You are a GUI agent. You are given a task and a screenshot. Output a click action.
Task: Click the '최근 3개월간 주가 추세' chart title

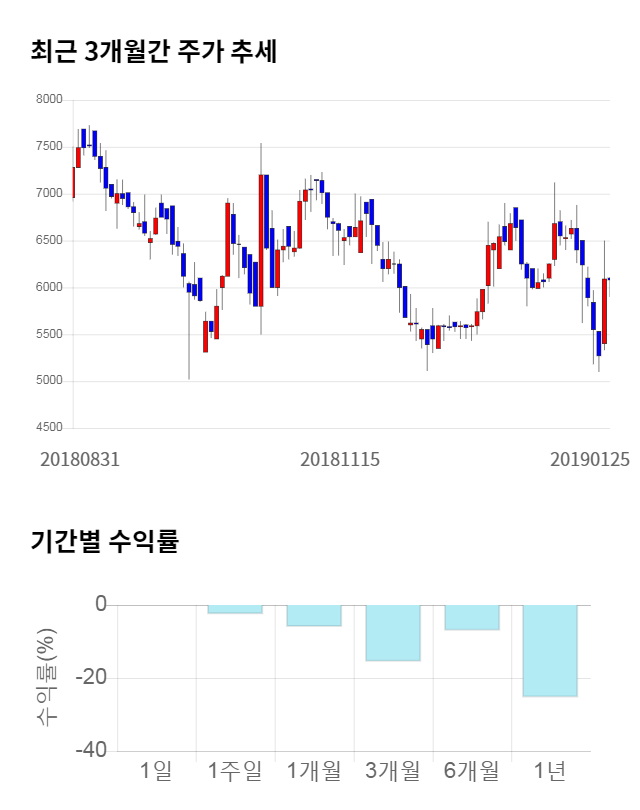click(154, 52)
